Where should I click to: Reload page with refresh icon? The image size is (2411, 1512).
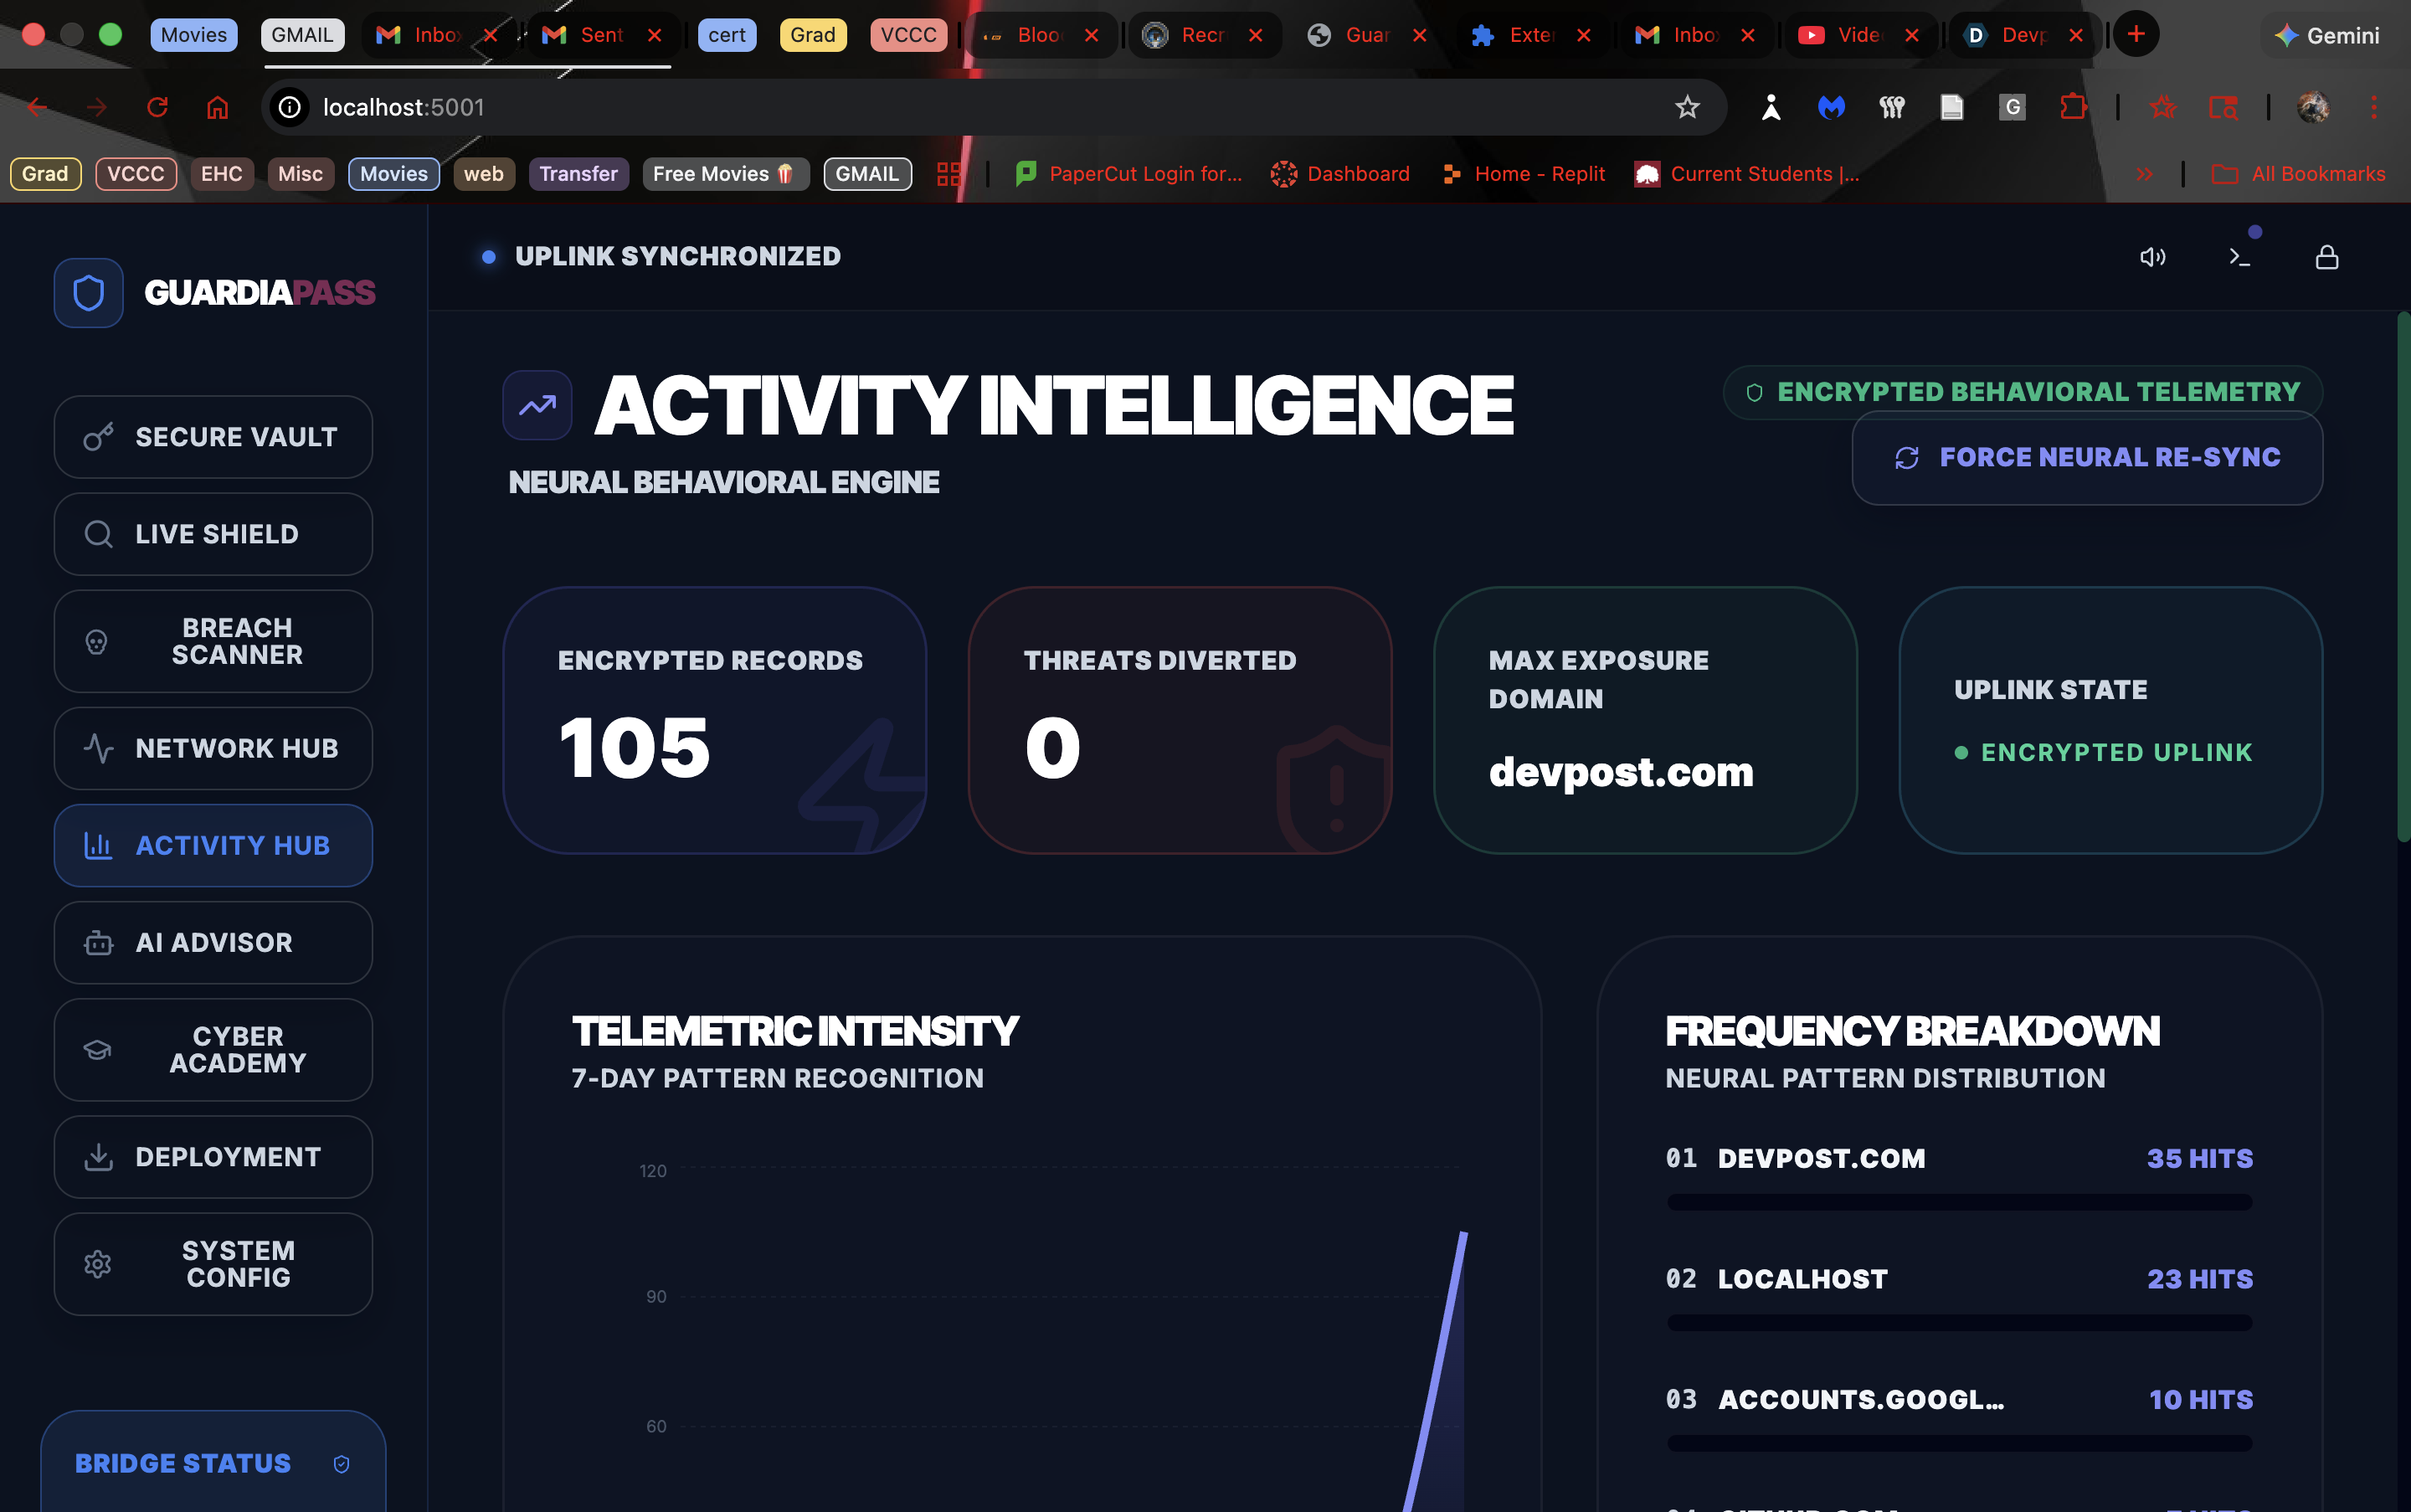coord(157,107)
